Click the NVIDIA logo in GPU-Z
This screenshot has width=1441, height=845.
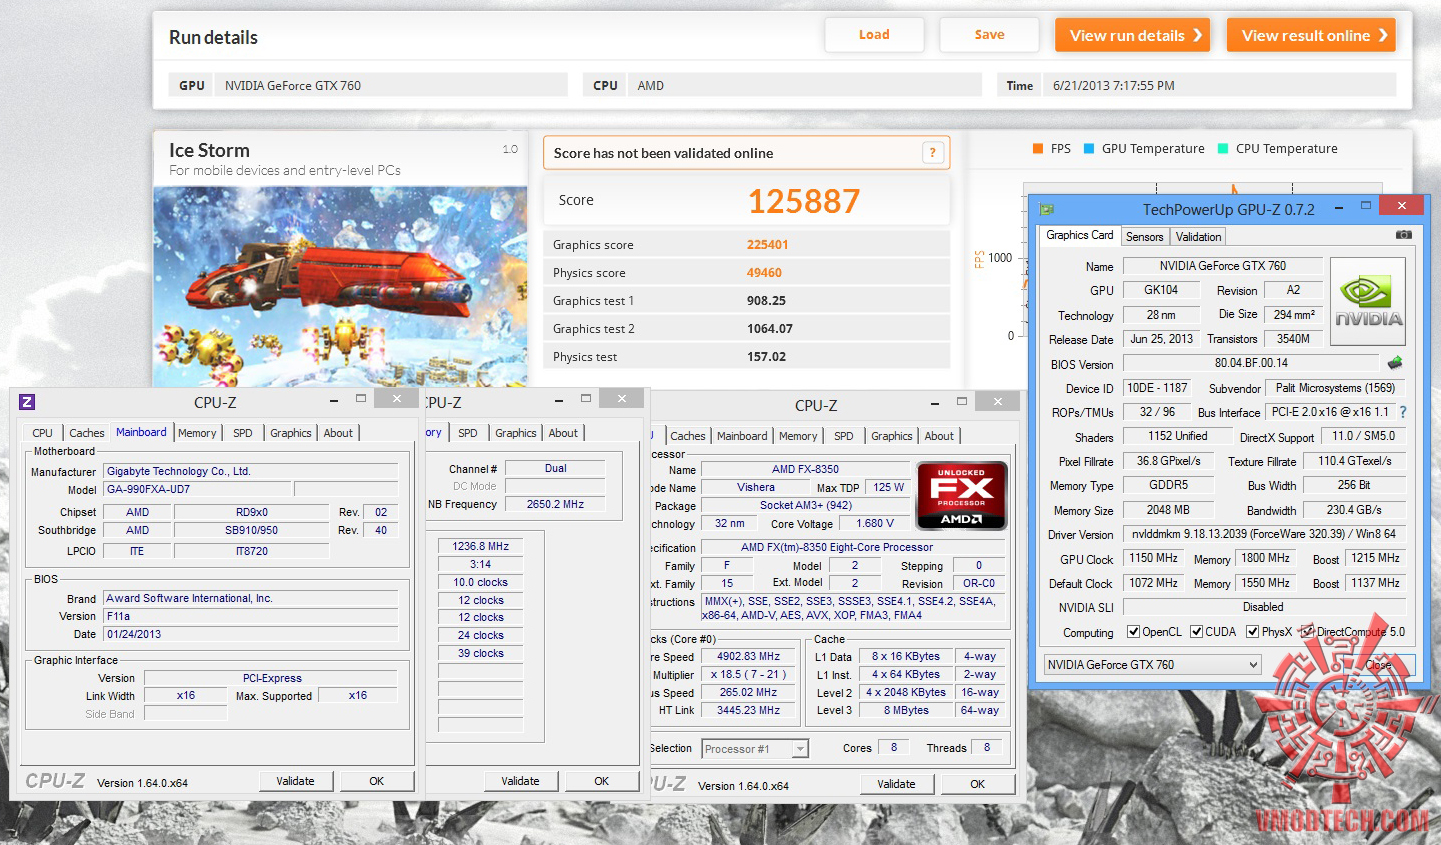point(1368,303)
